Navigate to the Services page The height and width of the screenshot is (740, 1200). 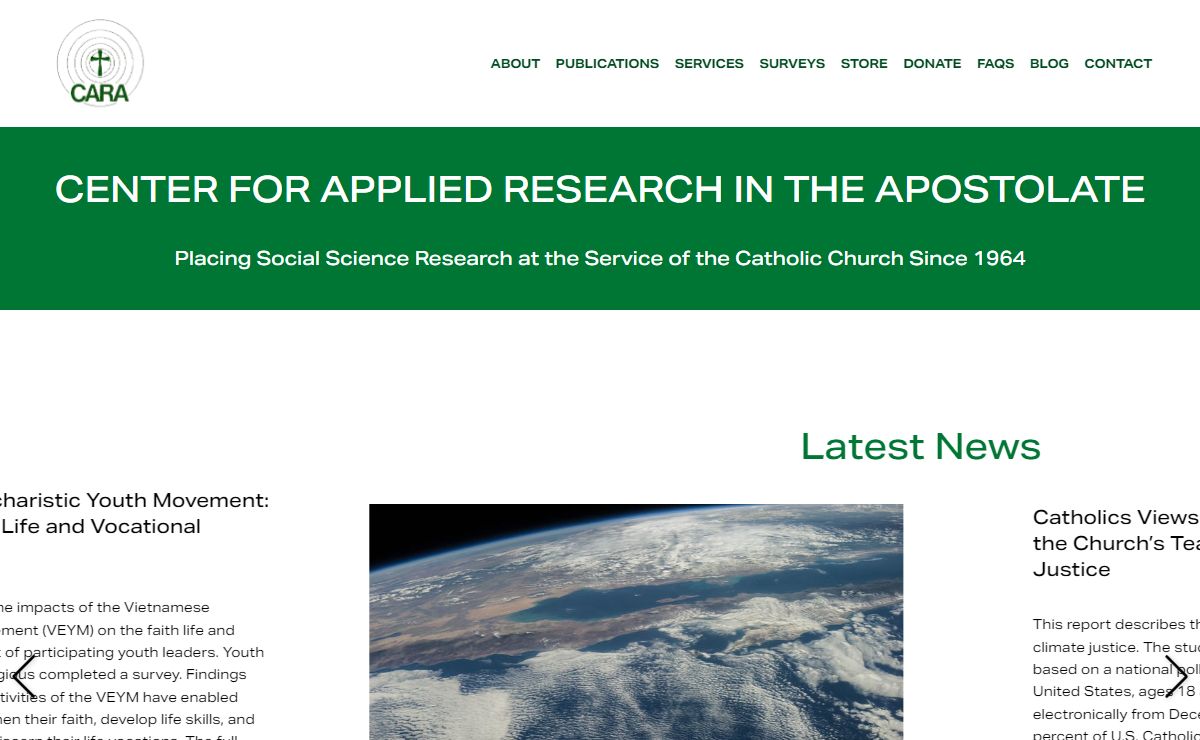click(709, 64)
